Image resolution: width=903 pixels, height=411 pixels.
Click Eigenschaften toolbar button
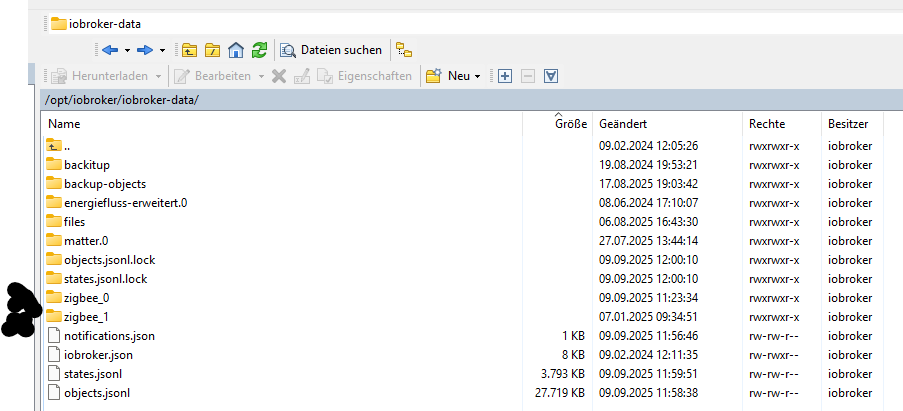point(365,76)
